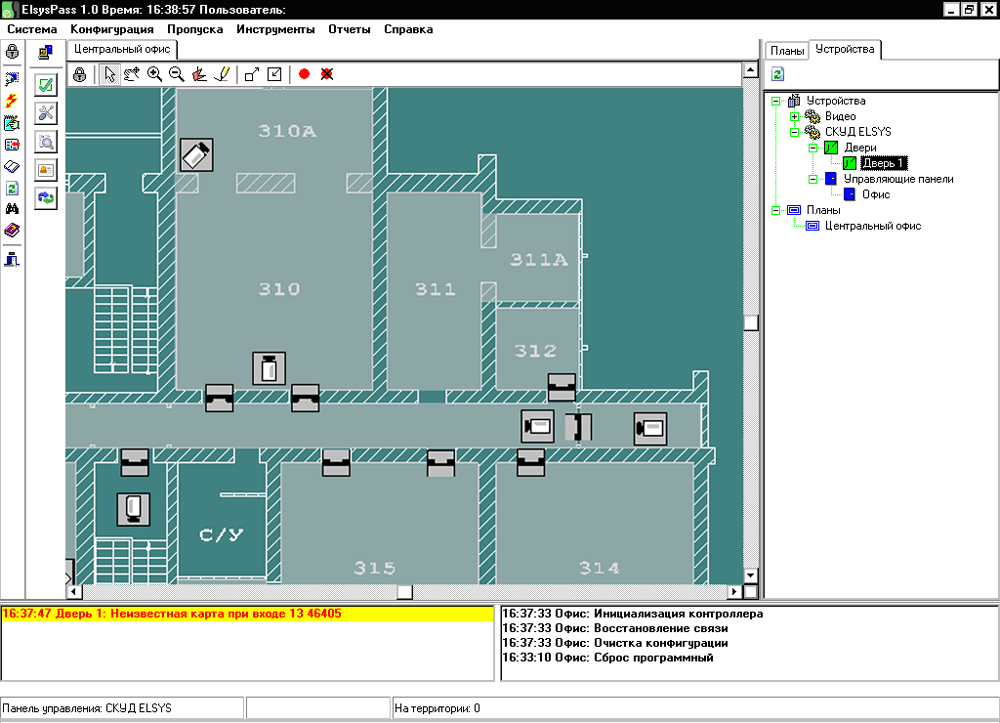Viewport: 1000px width, 723px height.
Task: Click the lightning bolt sidebar icon
Action: click(x=13, y=100)
